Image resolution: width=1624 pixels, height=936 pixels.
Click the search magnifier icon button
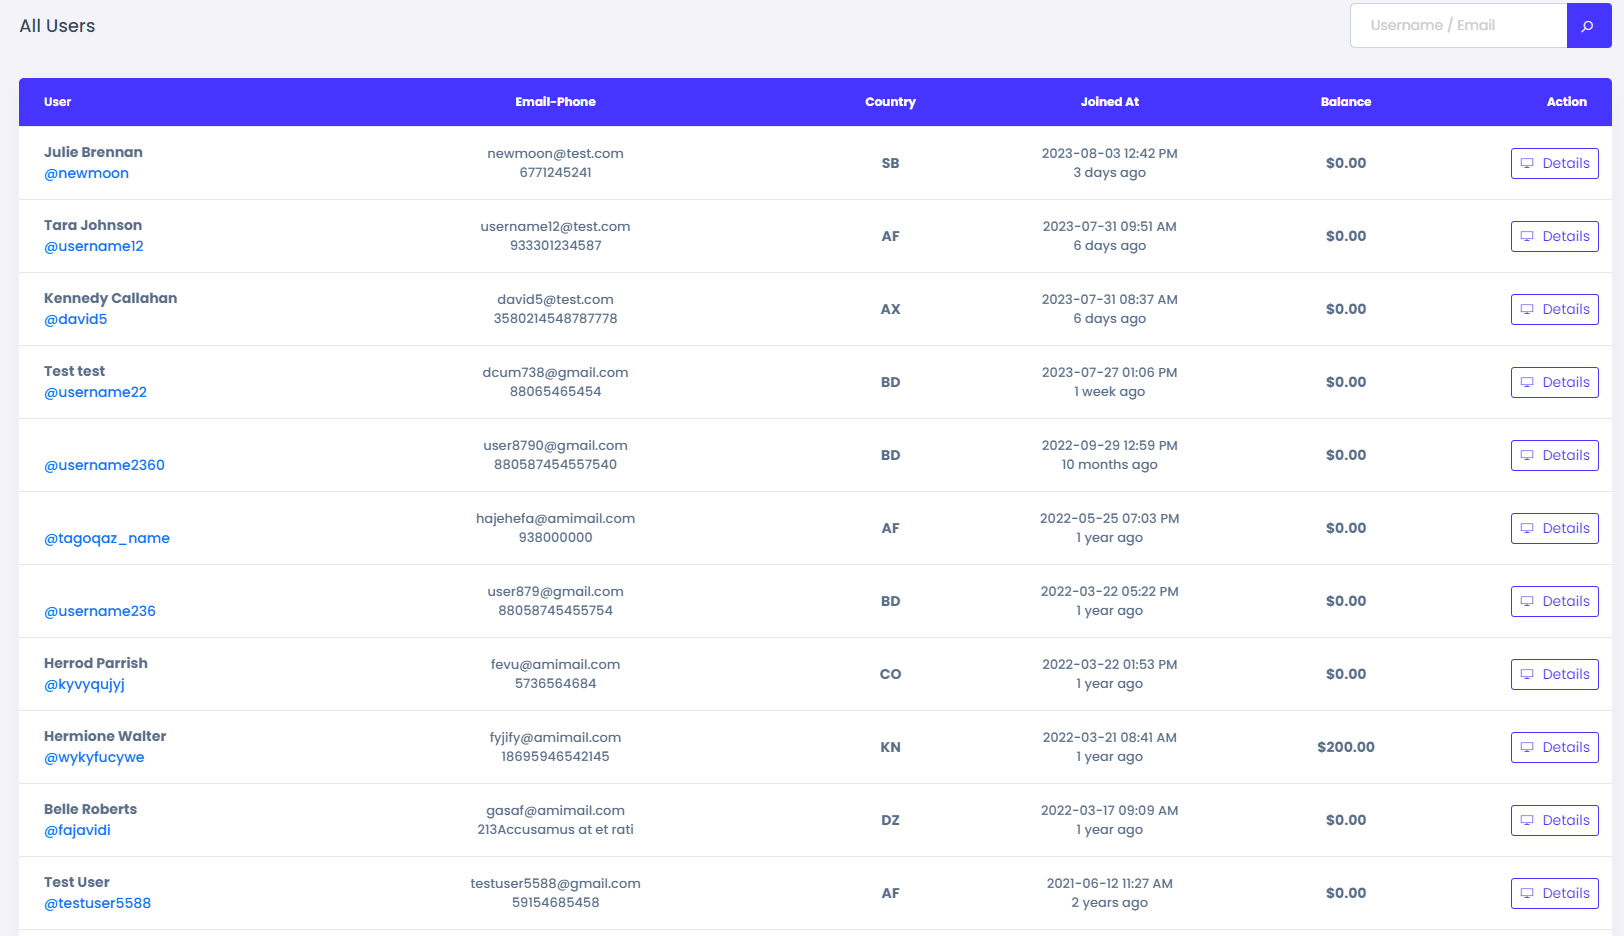point(1588,26)
